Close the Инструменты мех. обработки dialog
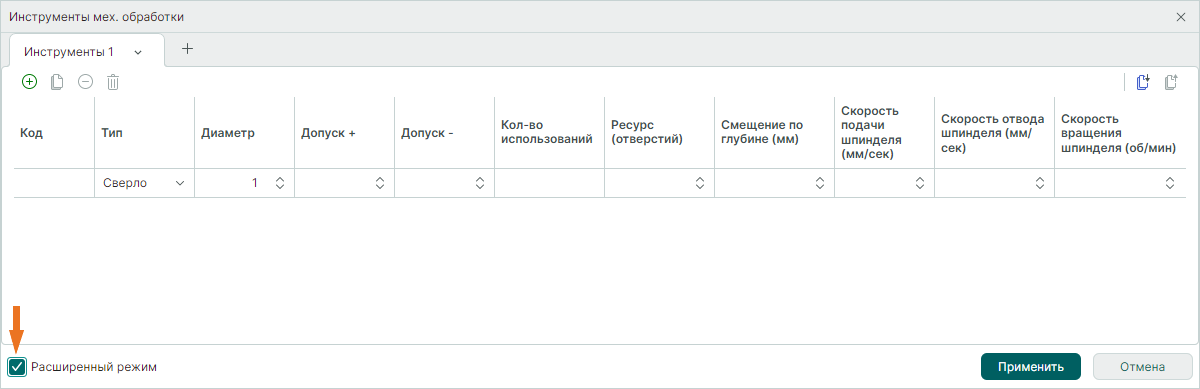 [1180, 17]
